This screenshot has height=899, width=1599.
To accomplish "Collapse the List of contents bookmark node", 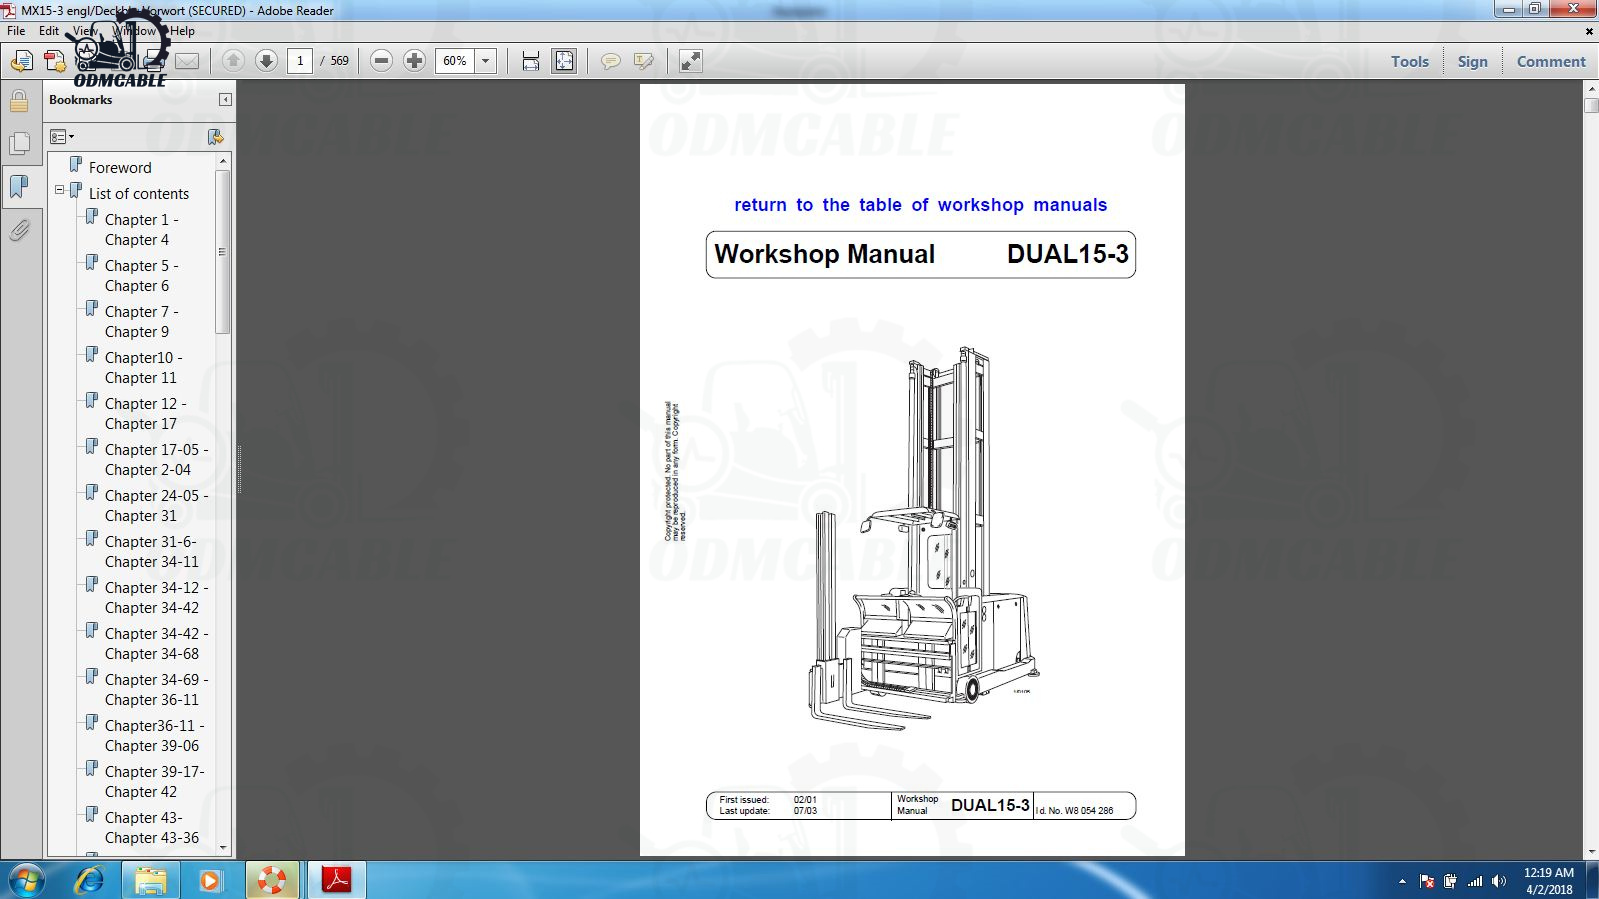I will [x=59, y=189].
